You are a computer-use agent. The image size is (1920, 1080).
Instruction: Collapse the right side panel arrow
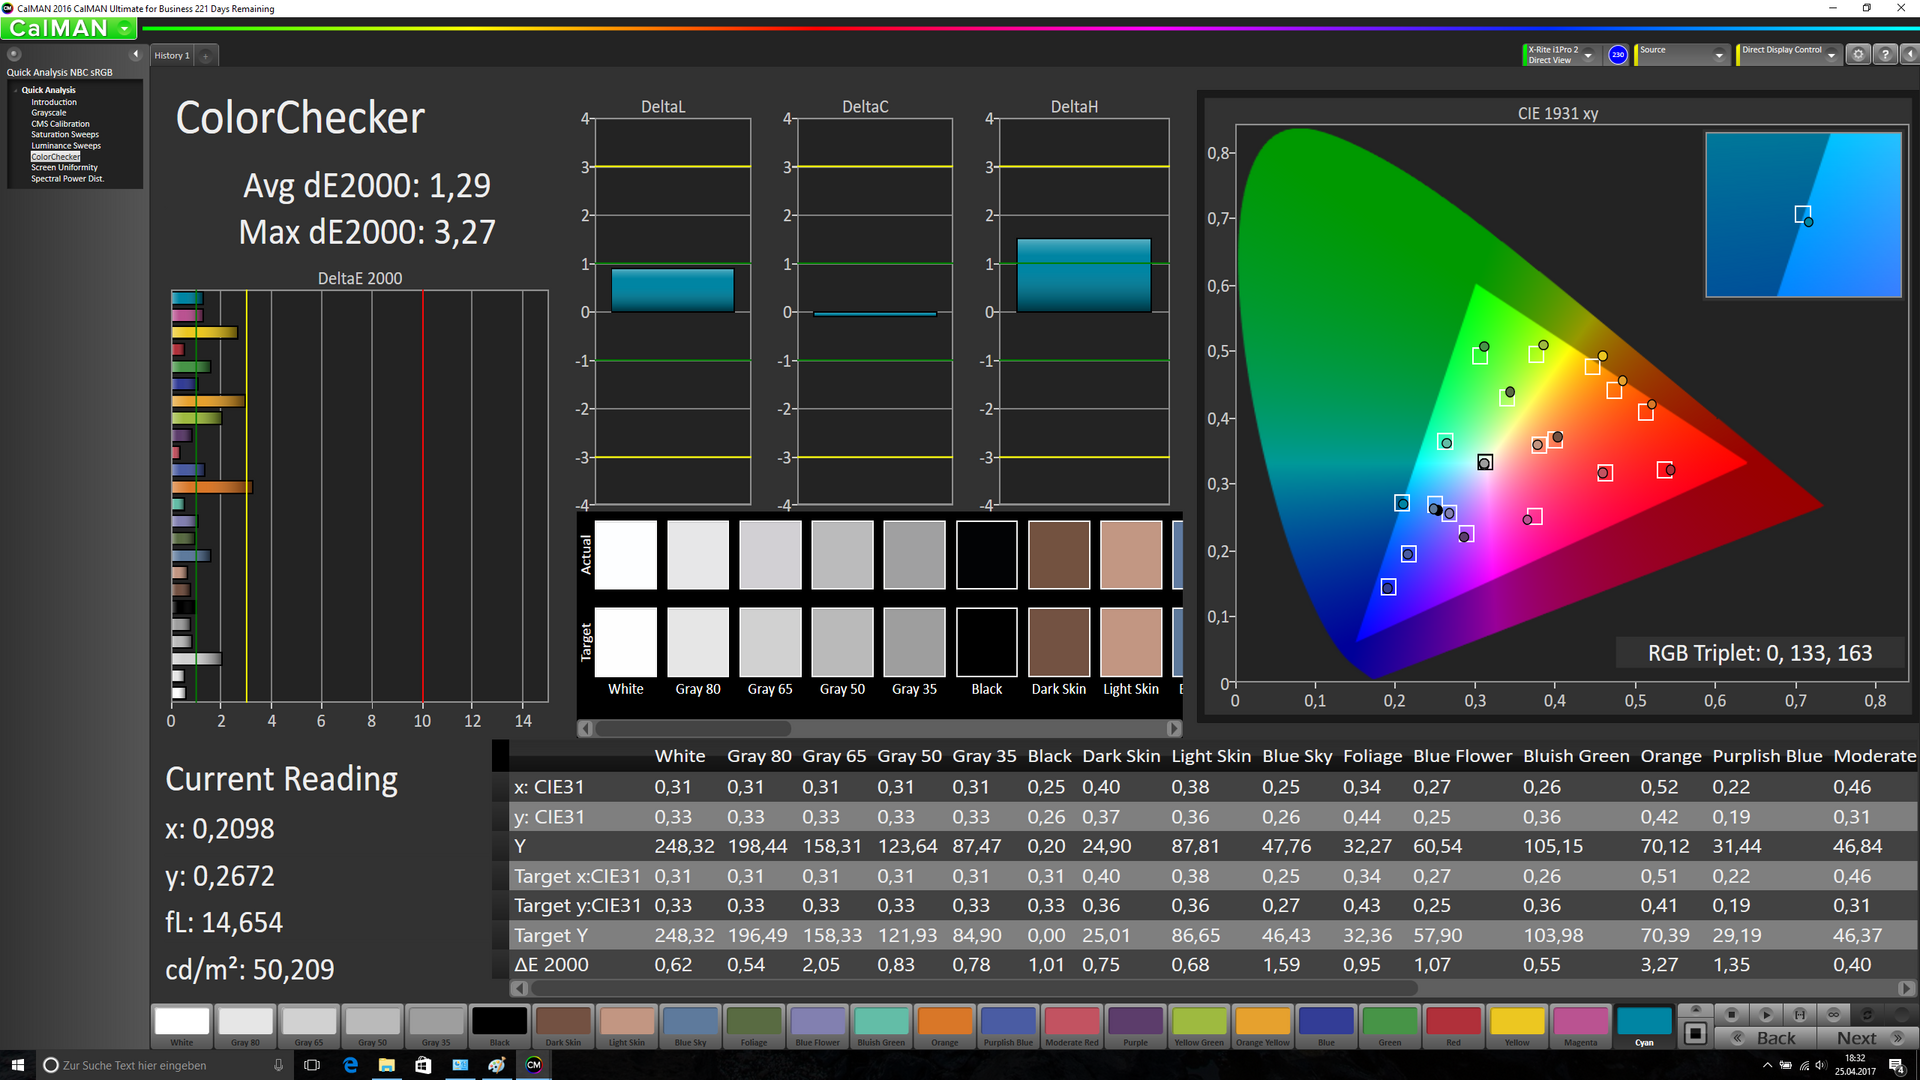(1909, 55)
